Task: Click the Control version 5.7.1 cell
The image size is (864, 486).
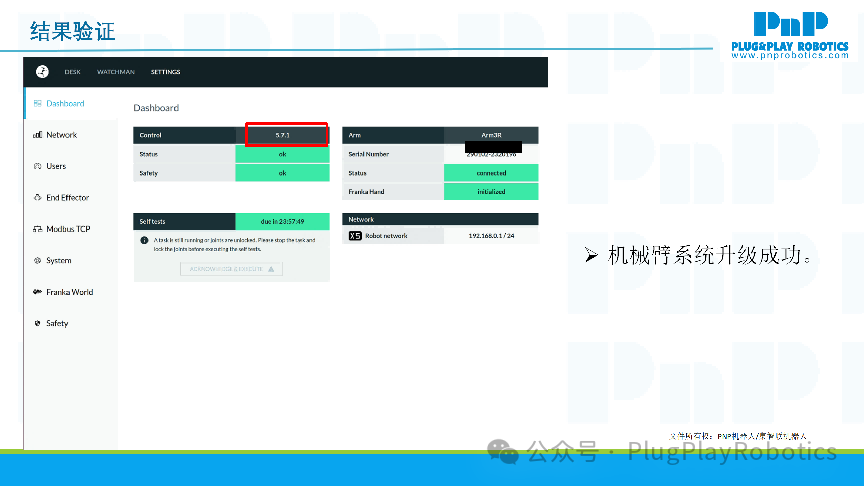Action: click(x=283, y=135)
